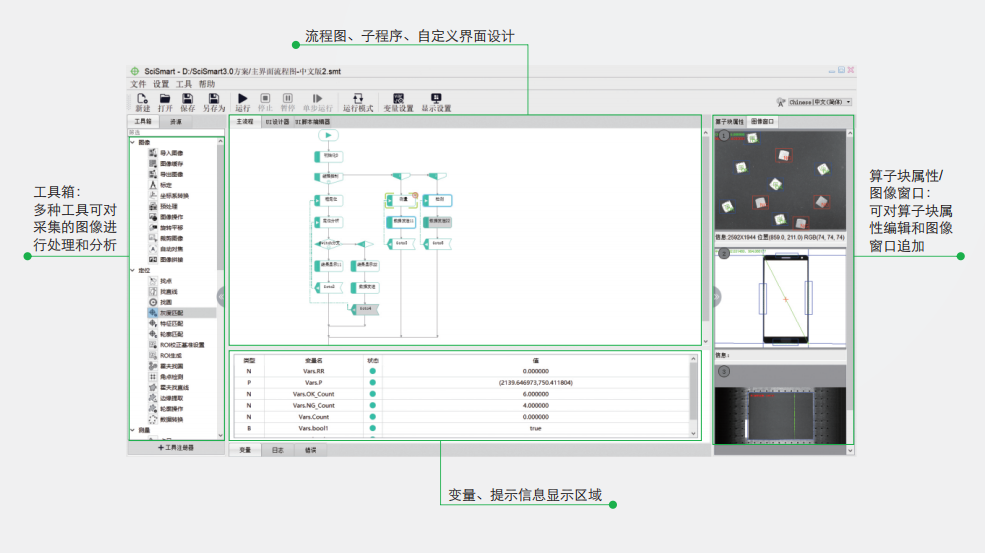Open the 文件 (File) menu
The height and width of the screenshot is (553, 985).
pyautogui.click(x=138, y=84)
